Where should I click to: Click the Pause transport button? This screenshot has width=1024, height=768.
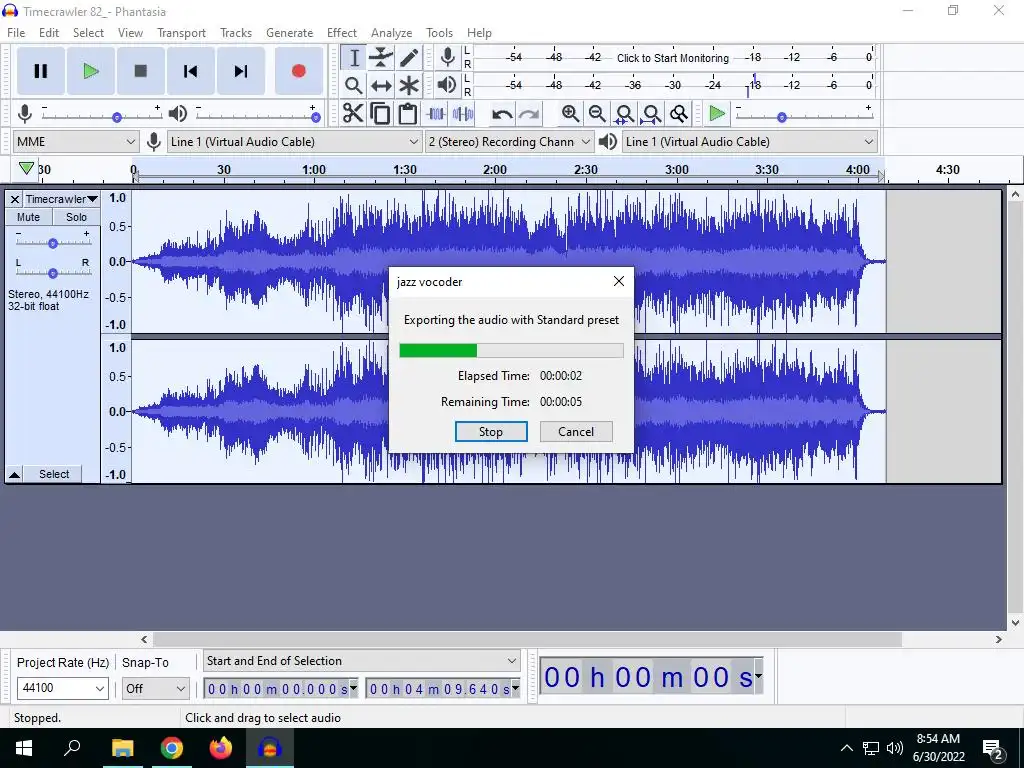[40, 71]
